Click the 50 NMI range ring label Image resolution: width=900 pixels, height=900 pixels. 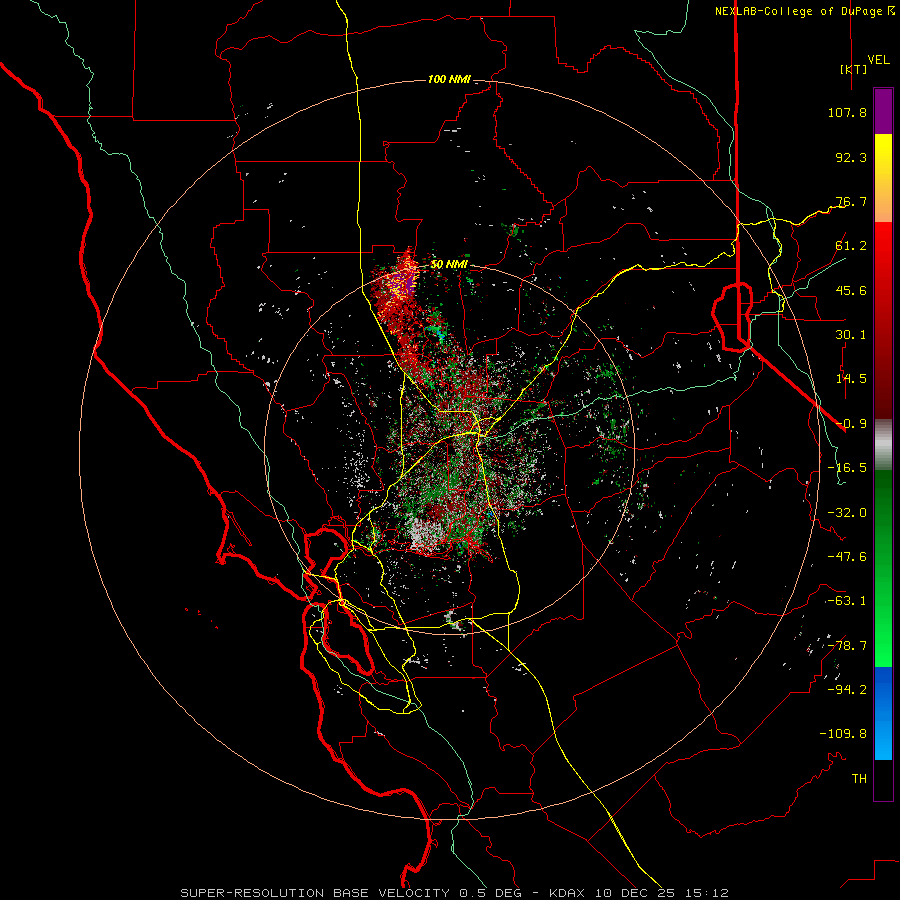tap(449, 265)
